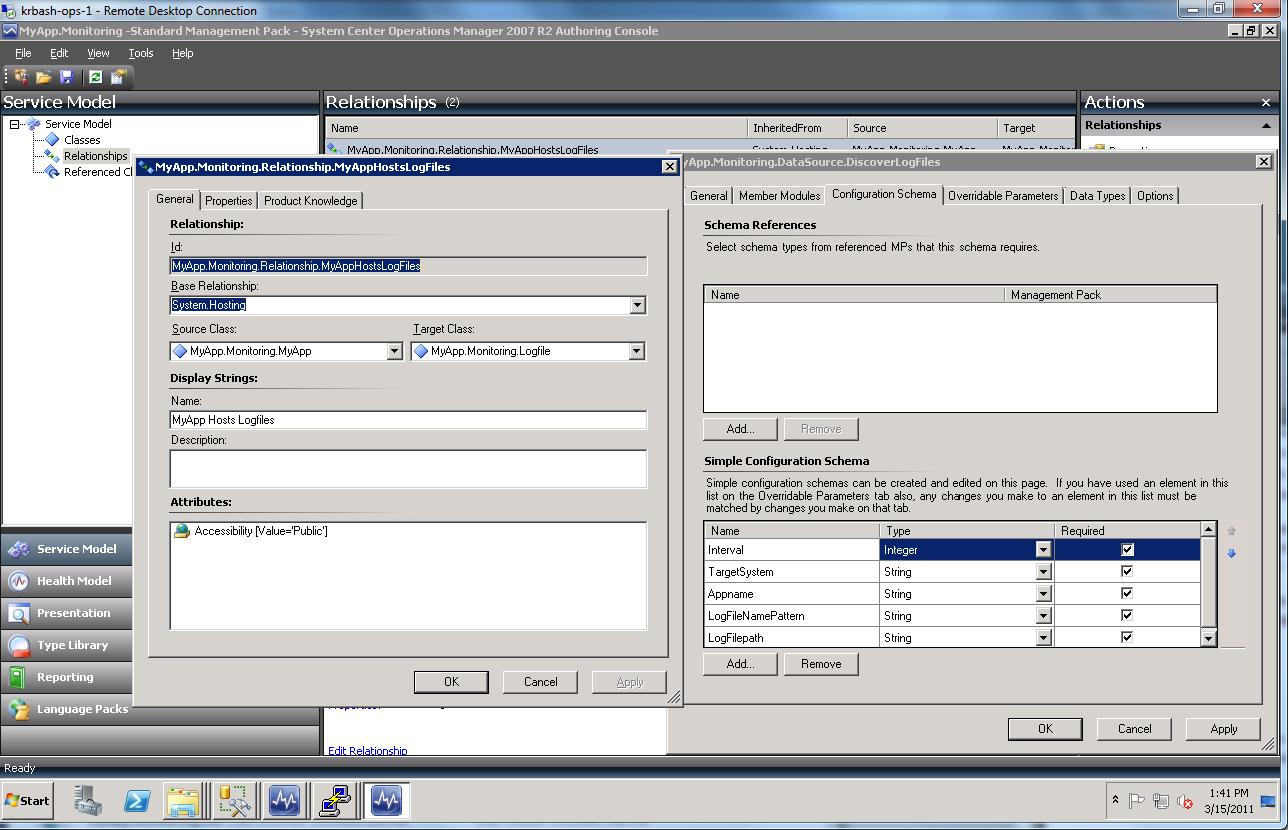This screenshot has width=1288, height=830.
Task: Open the Base Relationship dropdown
Action: coord(637,305)
